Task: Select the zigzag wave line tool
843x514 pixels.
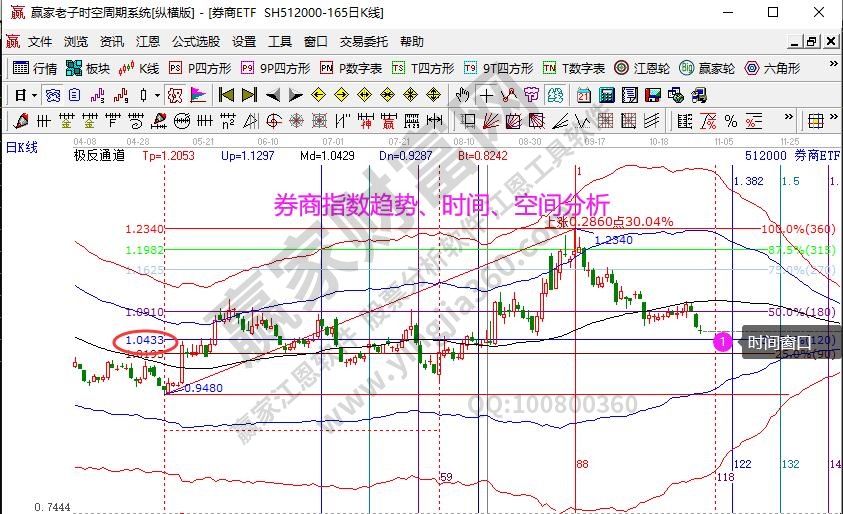Action: [x=582, y=121]
